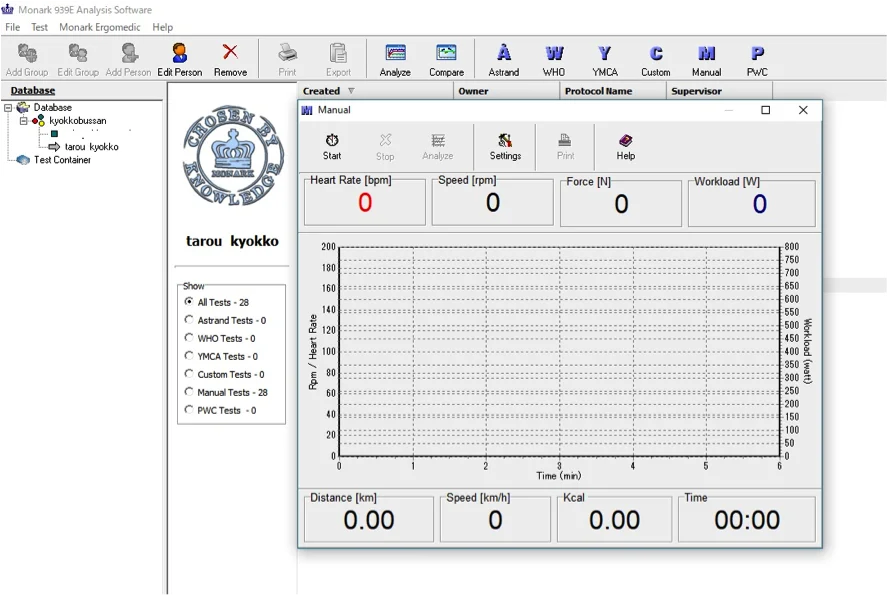Filter to Astrand Tests only

pos(187,320)
